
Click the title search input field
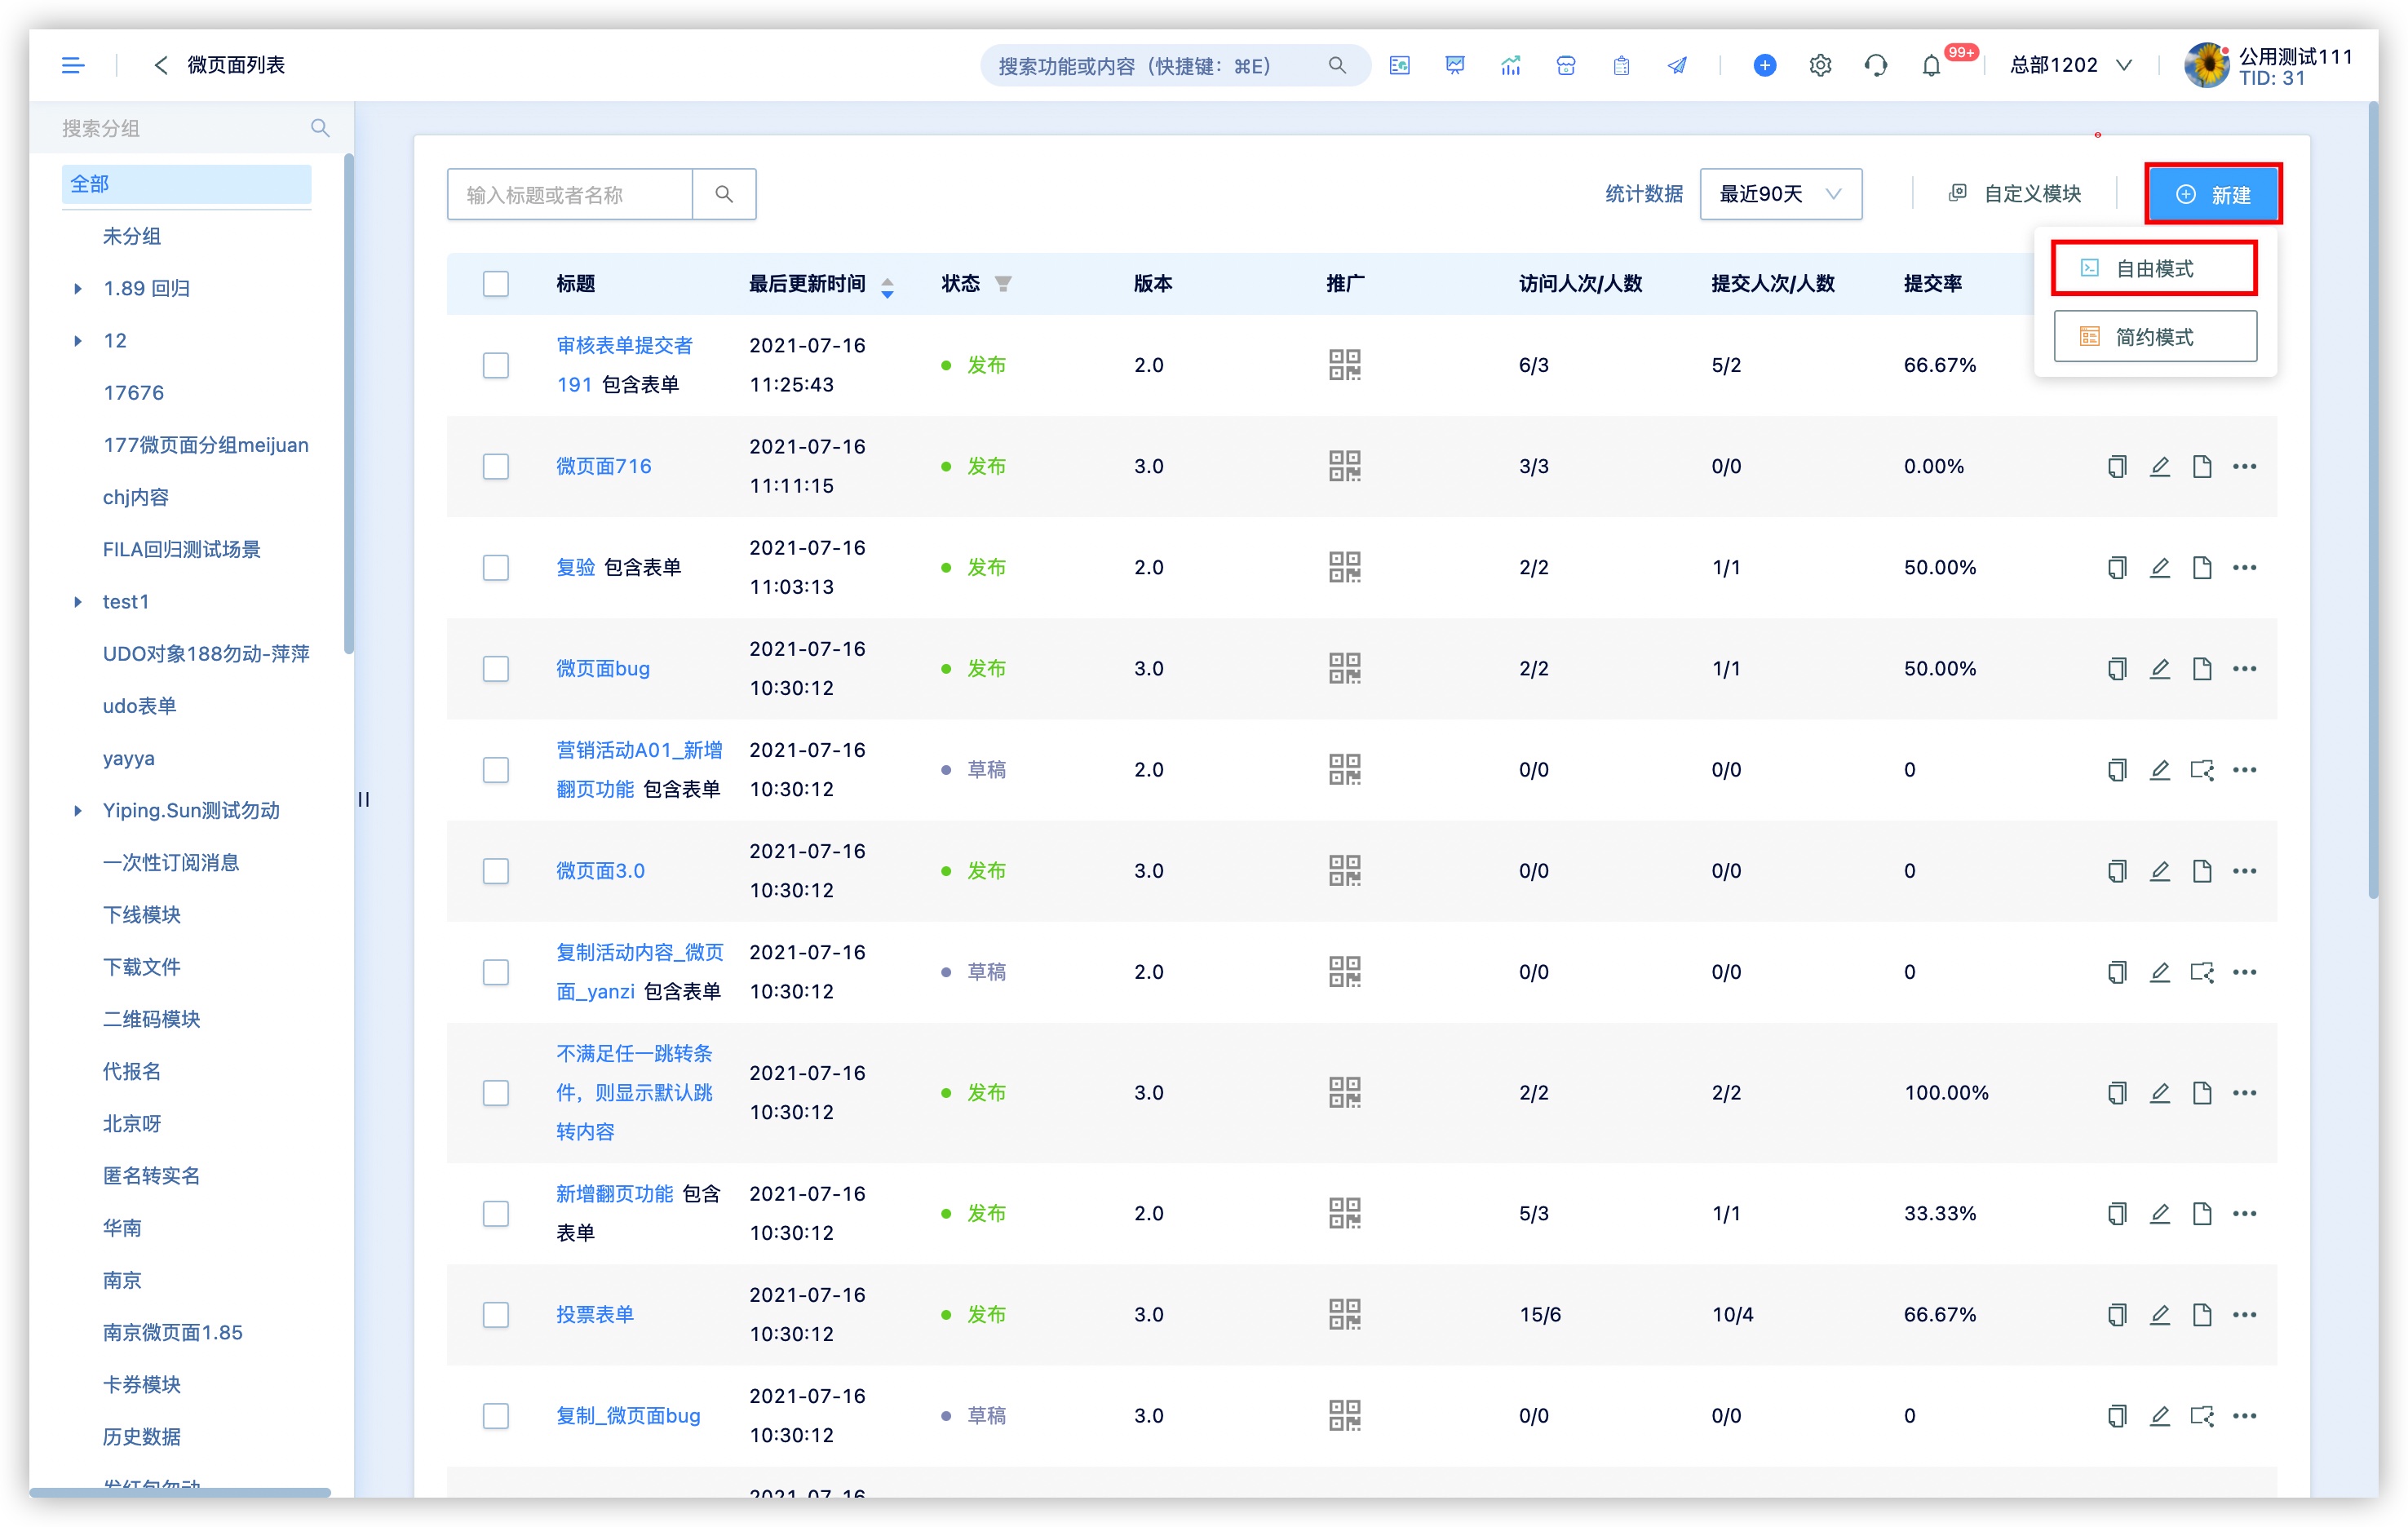click(x=570, y=194)
